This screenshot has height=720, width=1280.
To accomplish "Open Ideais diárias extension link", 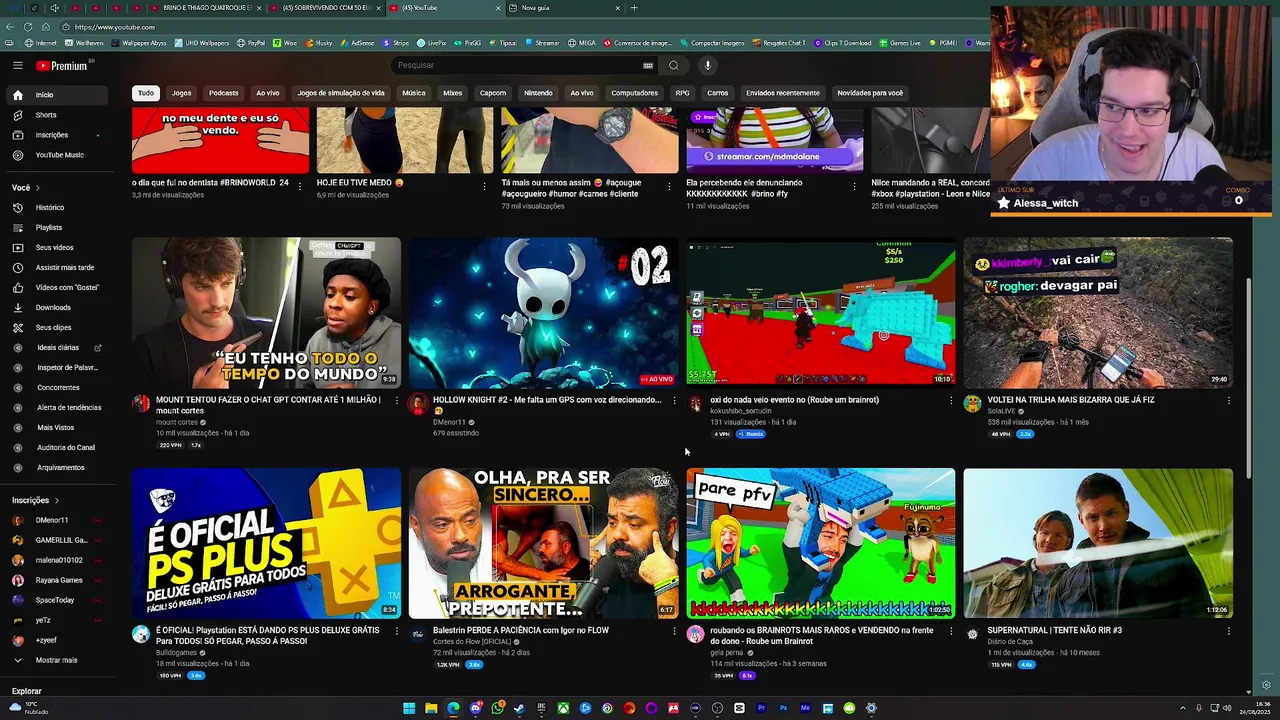I will (x=56, y=347).
